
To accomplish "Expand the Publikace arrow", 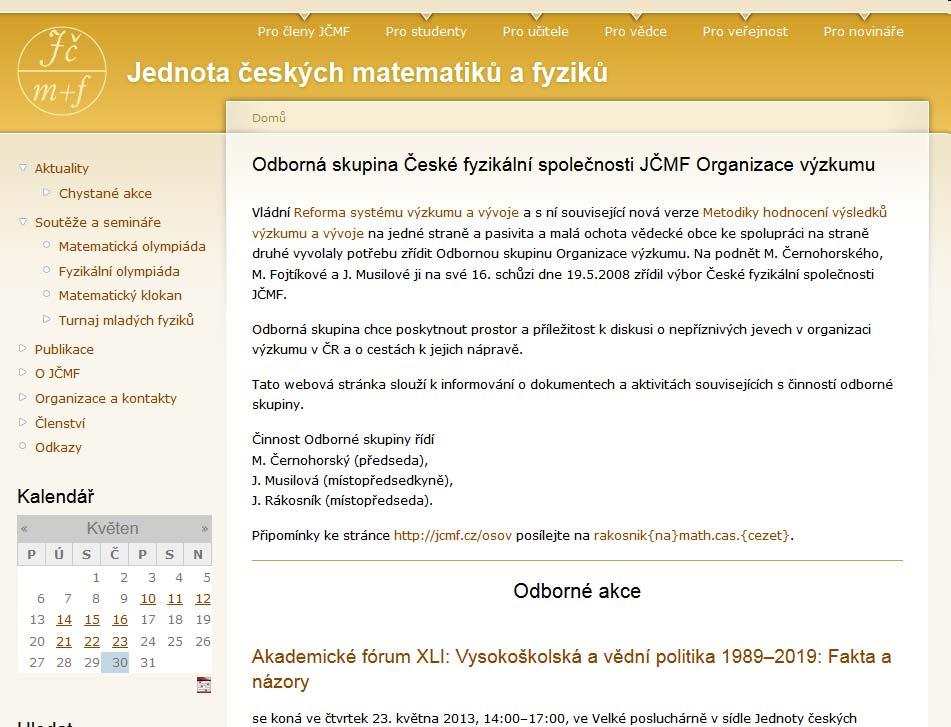I will (23, 348).
